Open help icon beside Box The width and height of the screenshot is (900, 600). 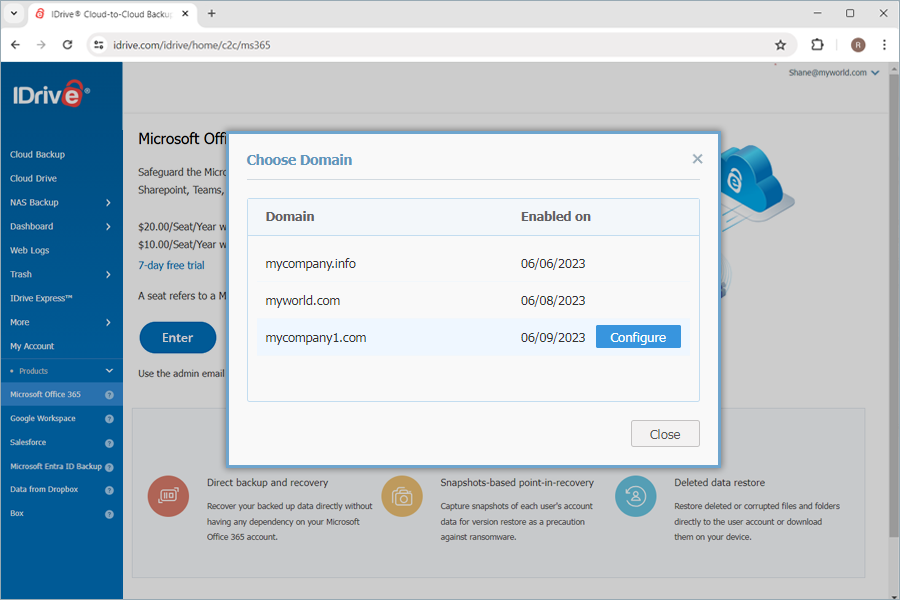(x=109, y=514)
